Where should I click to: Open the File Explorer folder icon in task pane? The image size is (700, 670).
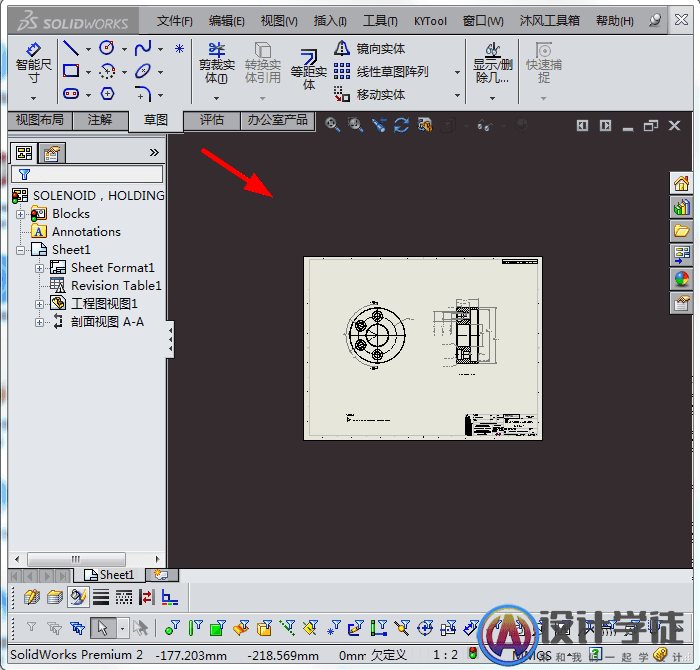pos(681,231)
